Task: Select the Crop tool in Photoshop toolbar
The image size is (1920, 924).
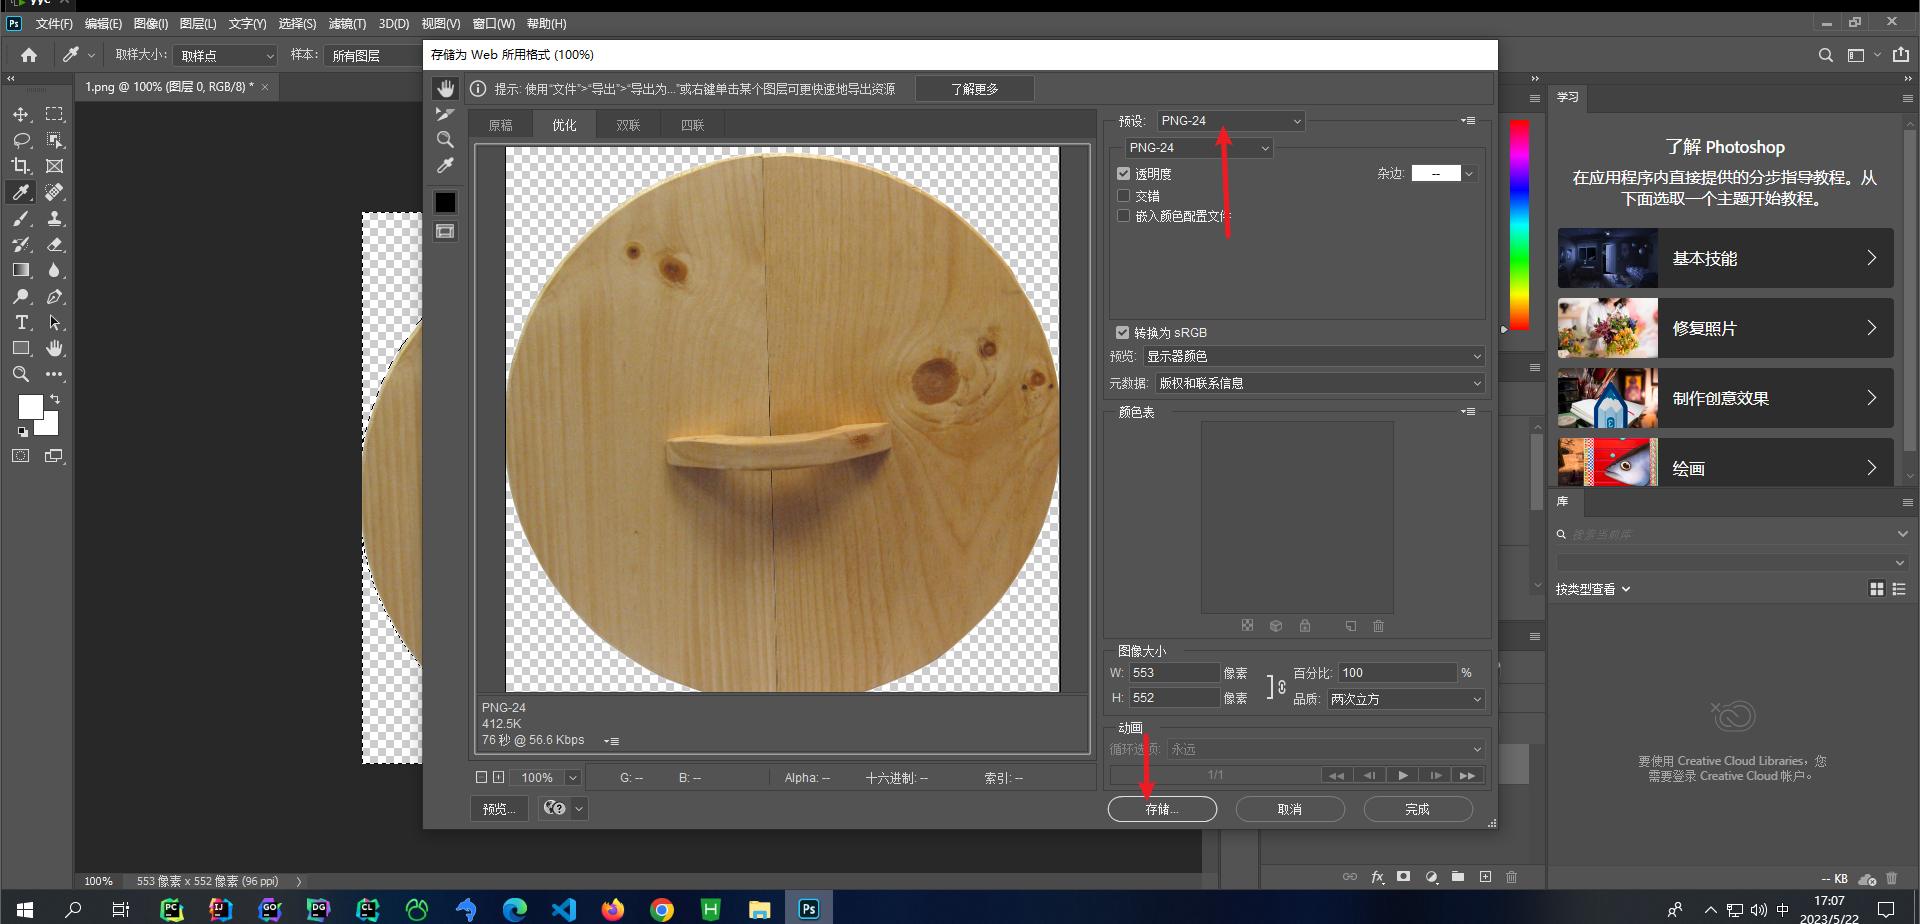Action: click(x=21, y=166)
